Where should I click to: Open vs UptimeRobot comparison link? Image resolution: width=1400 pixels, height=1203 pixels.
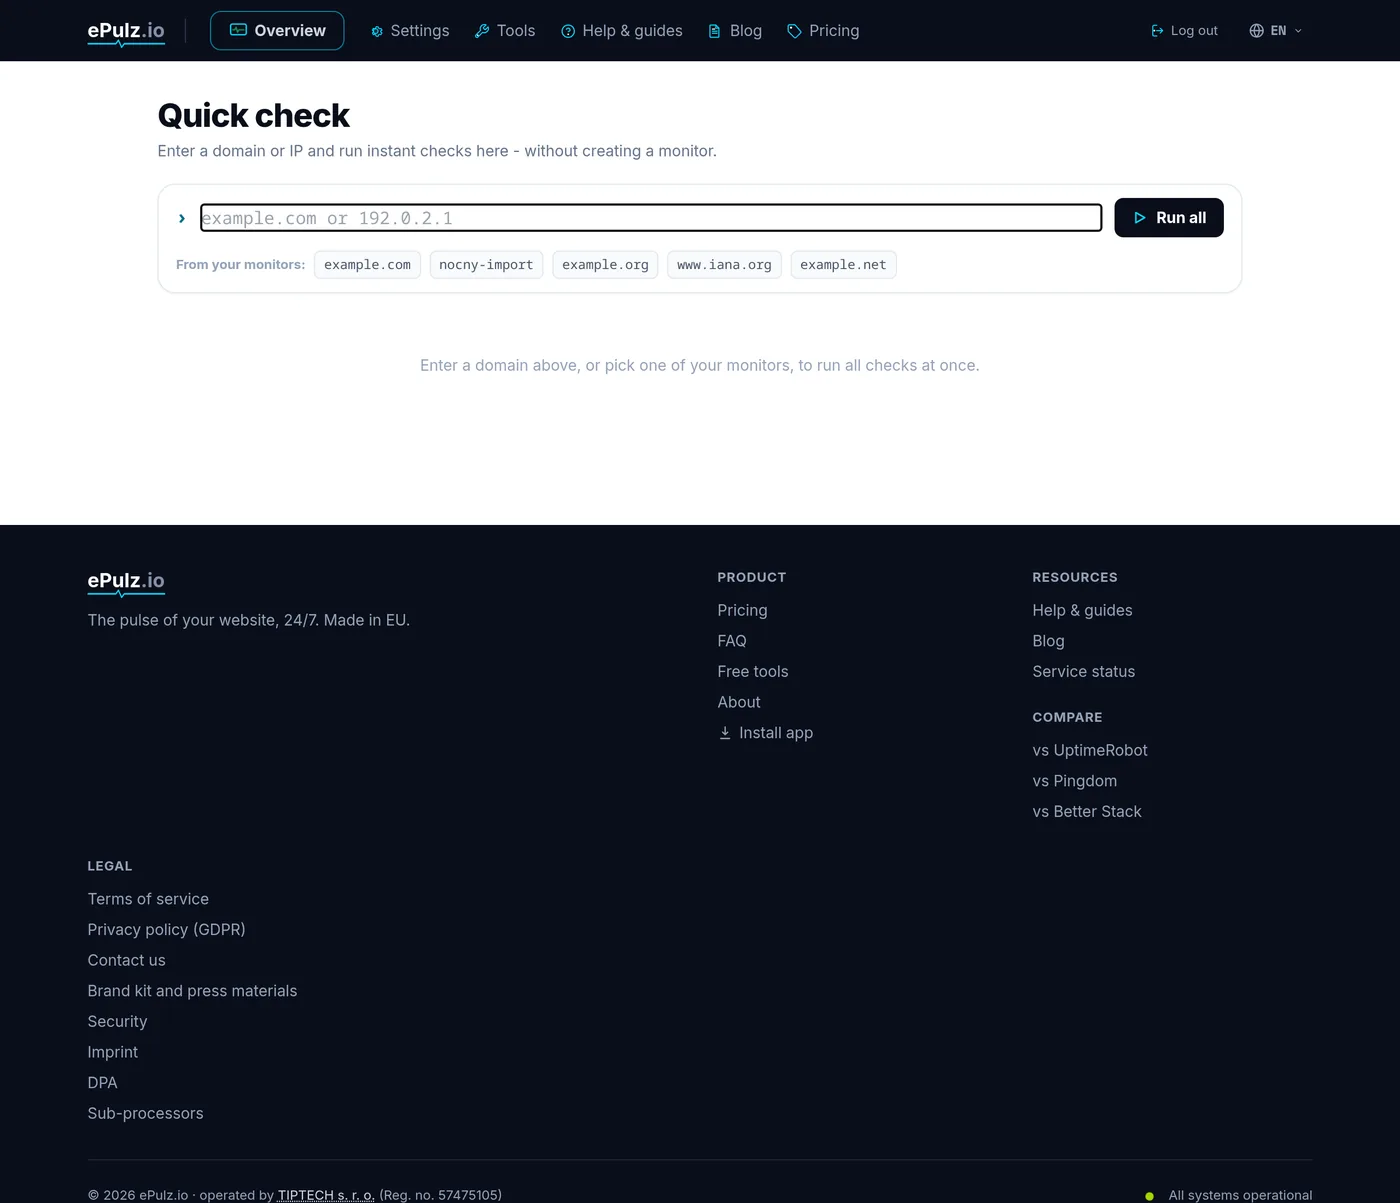point(1090,750)
